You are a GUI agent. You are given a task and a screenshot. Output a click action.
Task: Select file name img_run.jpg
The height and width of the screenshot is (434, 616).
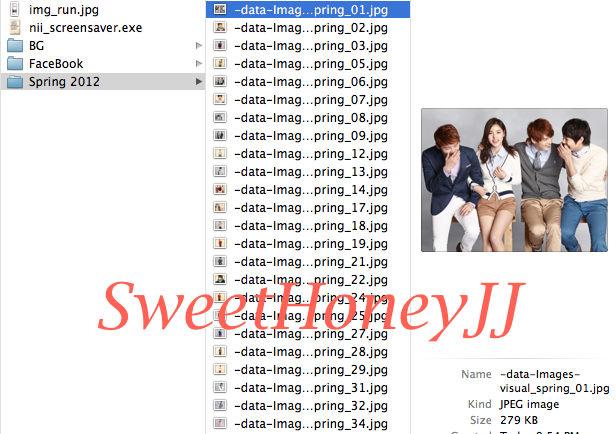(64, 10)
